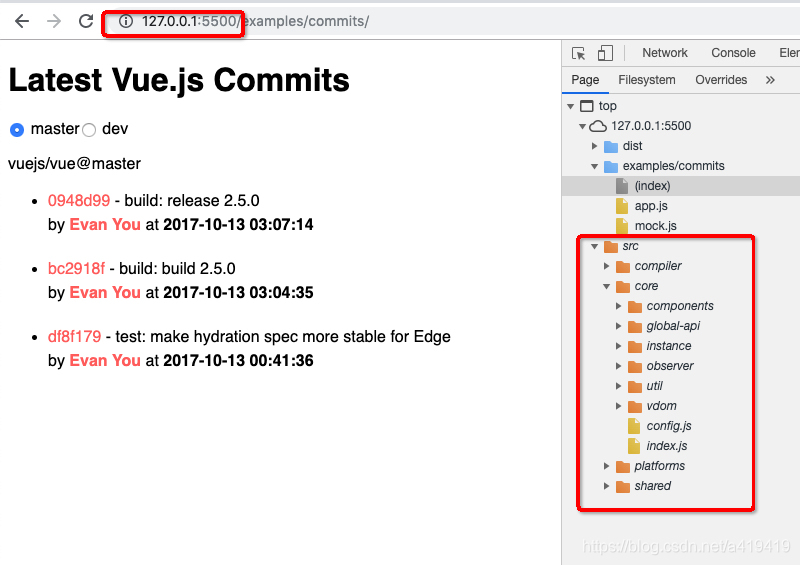Expand the global-api folder arrow

618,326
